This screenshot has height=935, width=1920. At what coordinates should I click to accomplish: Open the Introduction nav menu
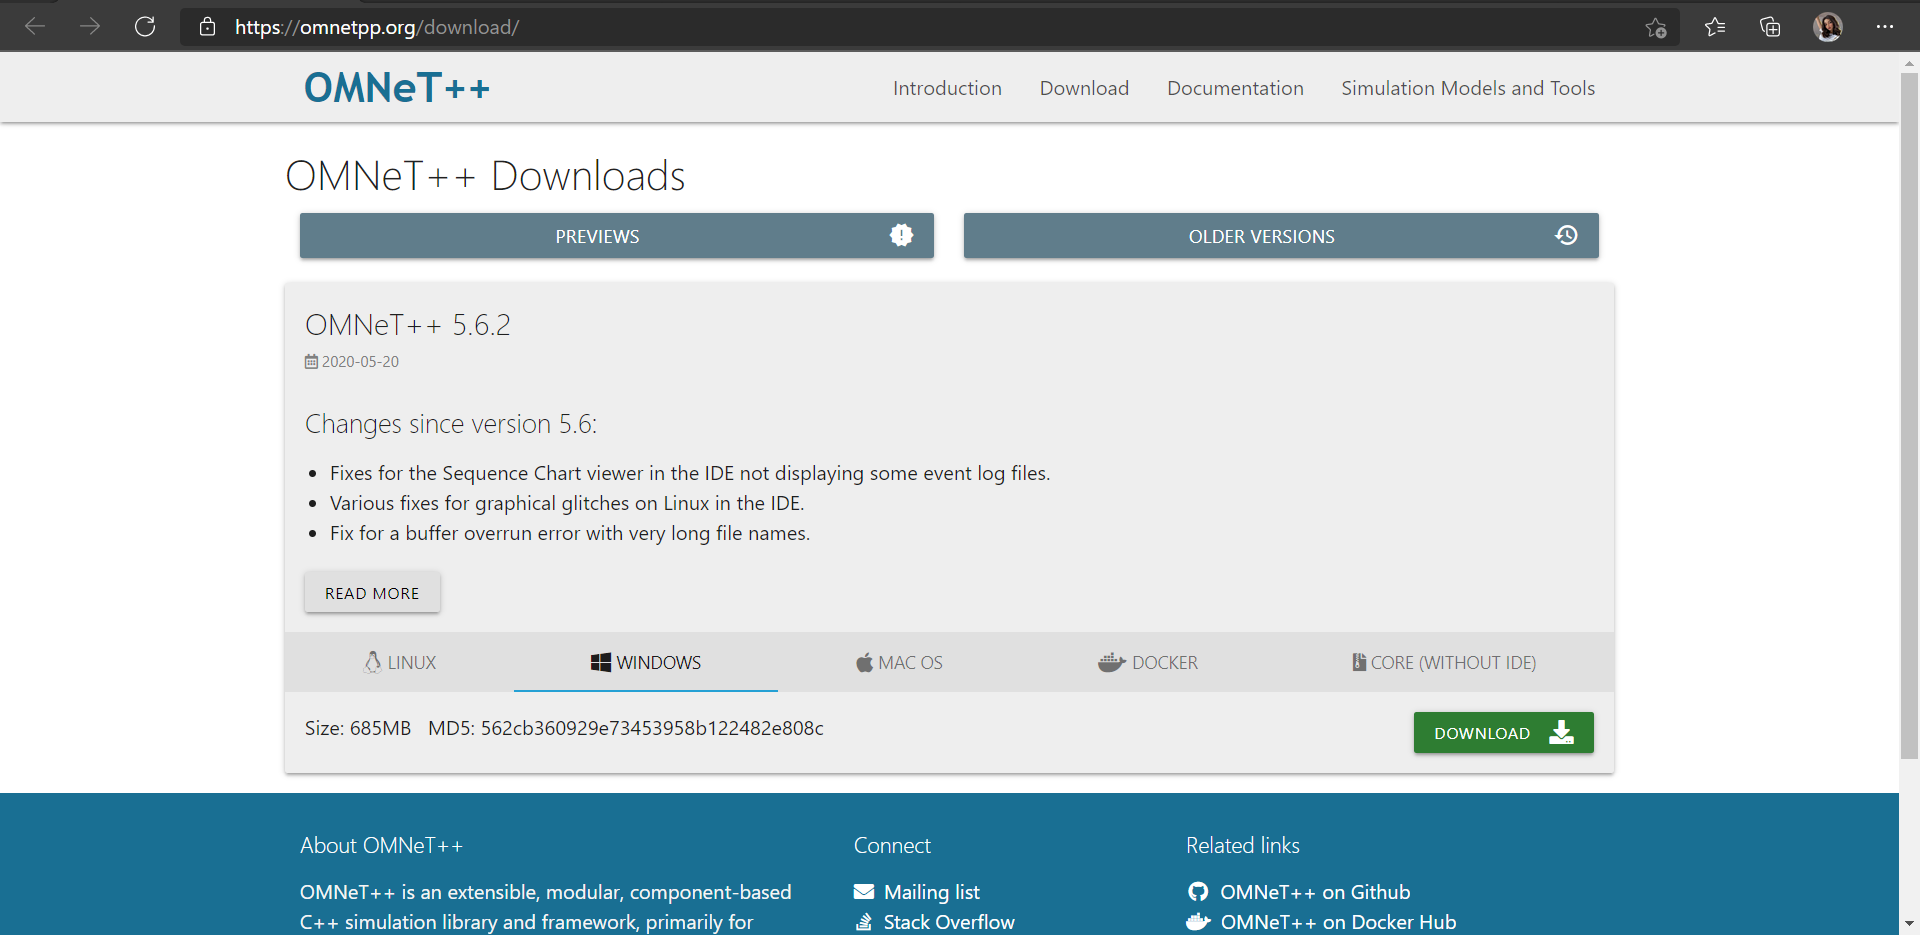click(947, 88)
